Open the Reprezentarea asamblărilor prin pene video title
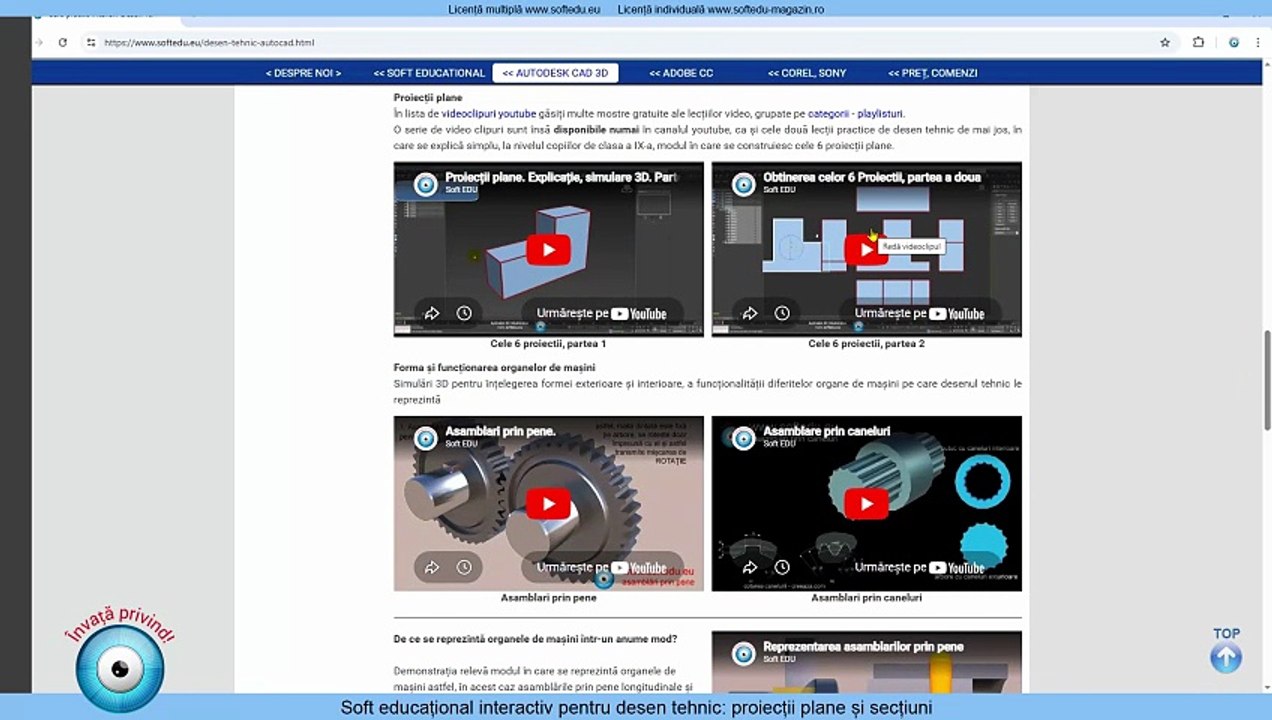Viewport: 1272px width, 720px height. [863, 647]
